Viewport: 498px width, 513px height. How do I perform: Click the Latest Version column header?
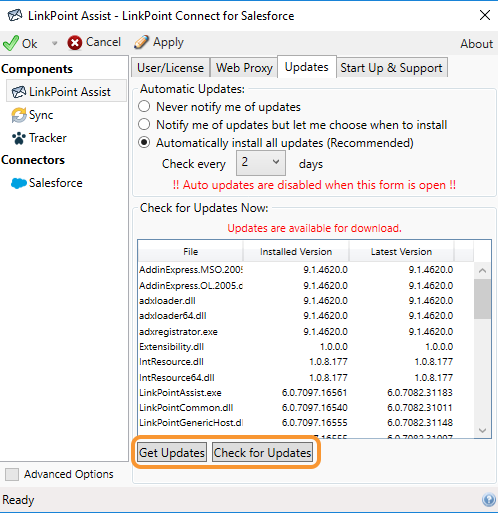[401, 251]
